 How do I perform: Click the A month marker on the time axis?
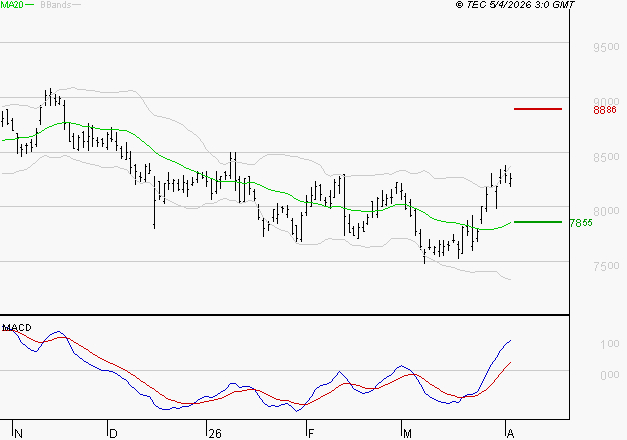510,434
